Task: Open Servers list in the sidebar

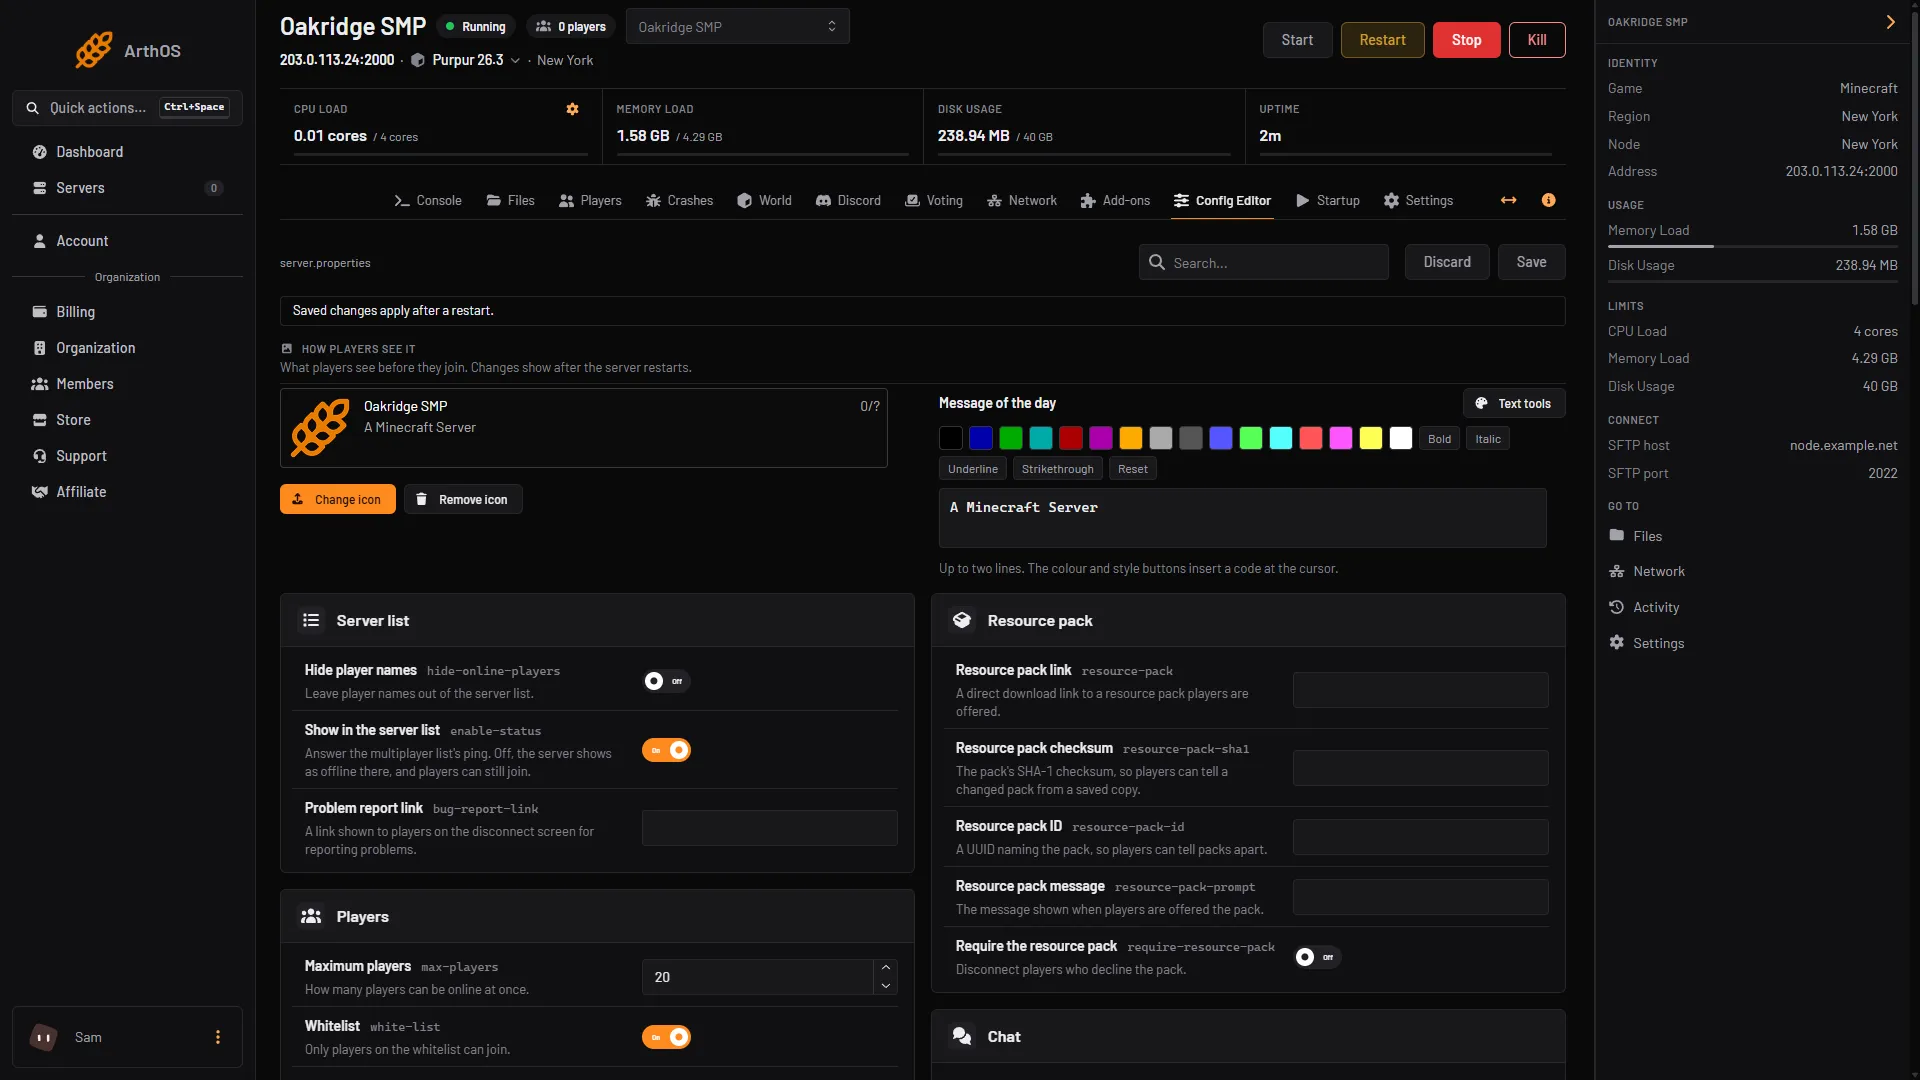Action: [x=127, y=188]
